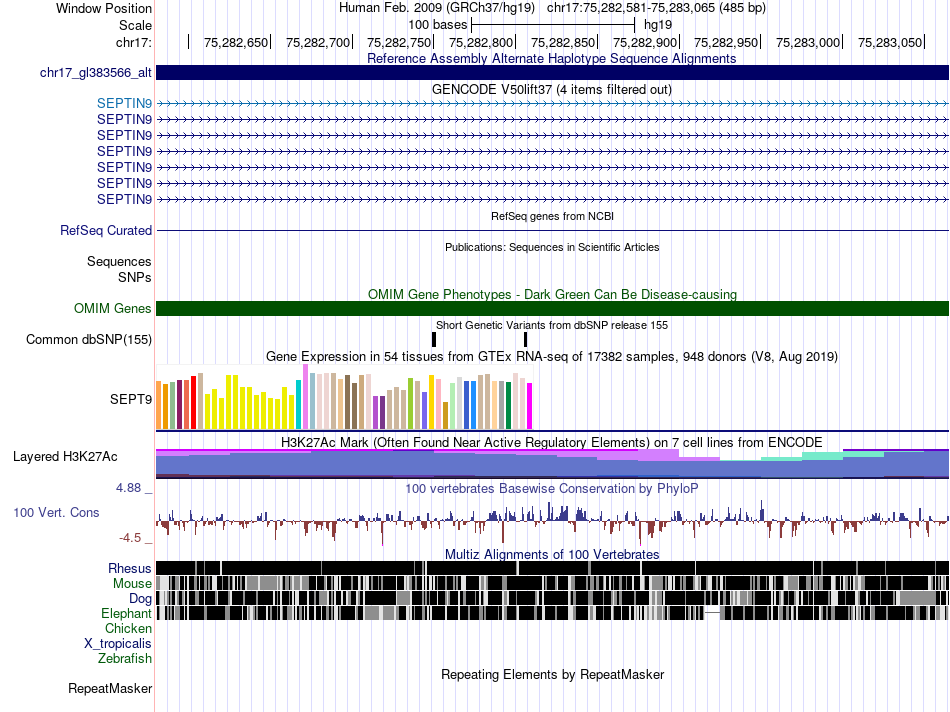Open the OMIM Gene Phenotypes track title
Image resolution: width=950 pixels, height=712 pixels.
552,294
